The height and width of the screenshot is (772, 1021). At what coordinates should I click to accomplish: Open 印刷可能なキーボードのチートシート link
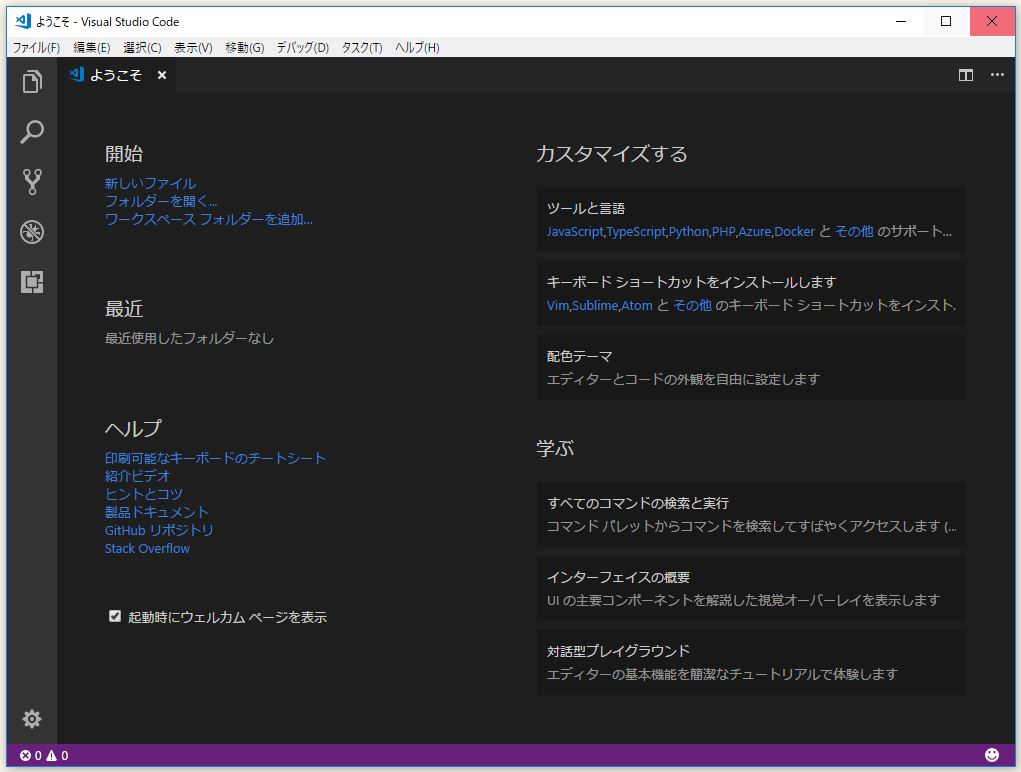tap(215, 458)
